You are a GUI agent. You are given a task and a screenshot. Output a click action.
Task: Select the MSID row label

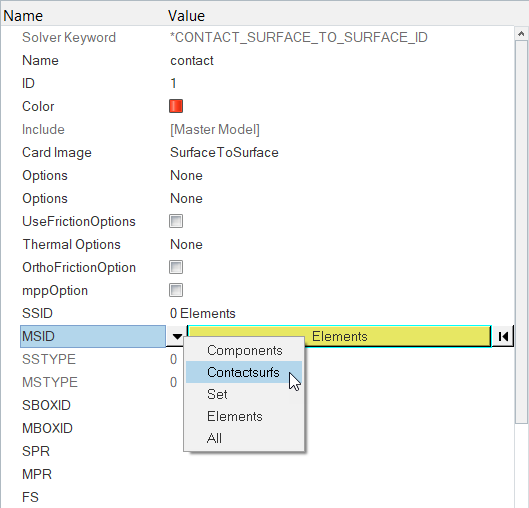point(93,336)
